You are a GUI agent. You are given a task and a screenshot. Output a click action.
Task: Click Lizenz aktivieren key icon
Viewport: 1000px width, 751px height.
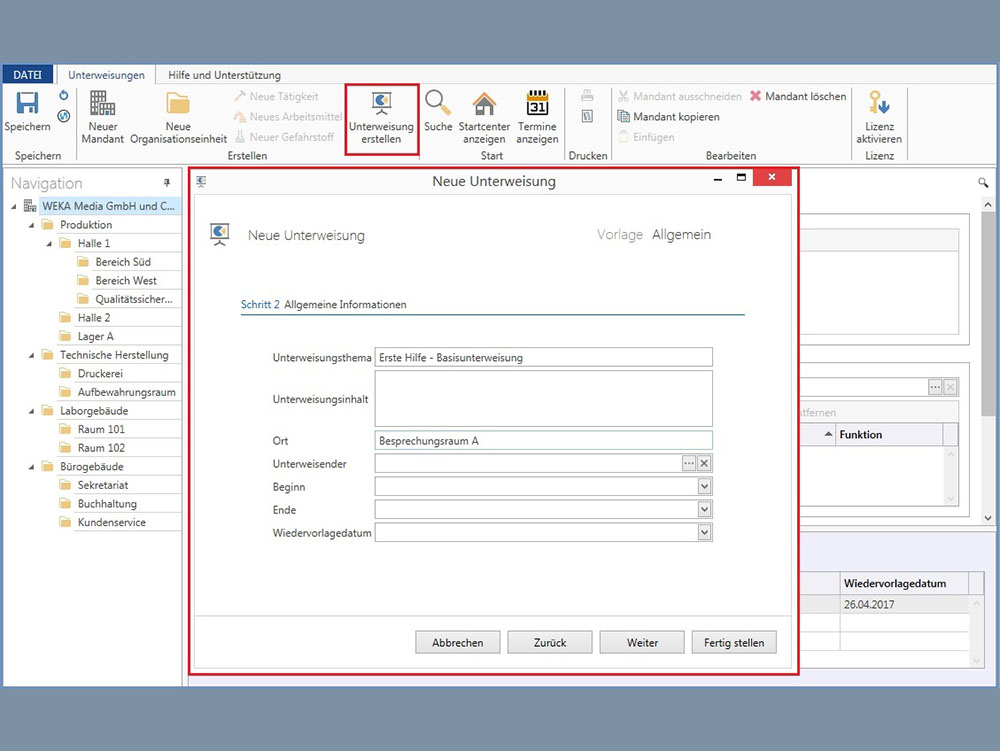(x=879, y=104)
